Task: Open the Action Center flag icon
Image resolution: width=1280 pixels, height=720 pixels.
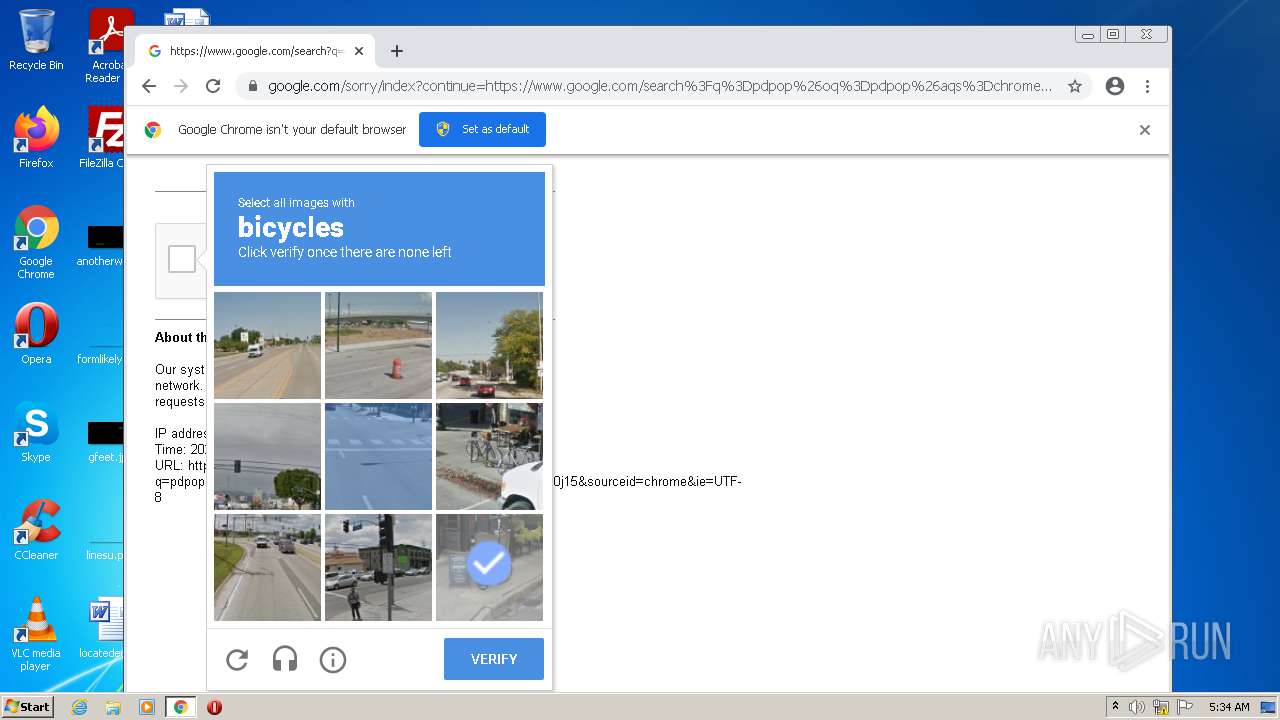Action: [1183, 707]
